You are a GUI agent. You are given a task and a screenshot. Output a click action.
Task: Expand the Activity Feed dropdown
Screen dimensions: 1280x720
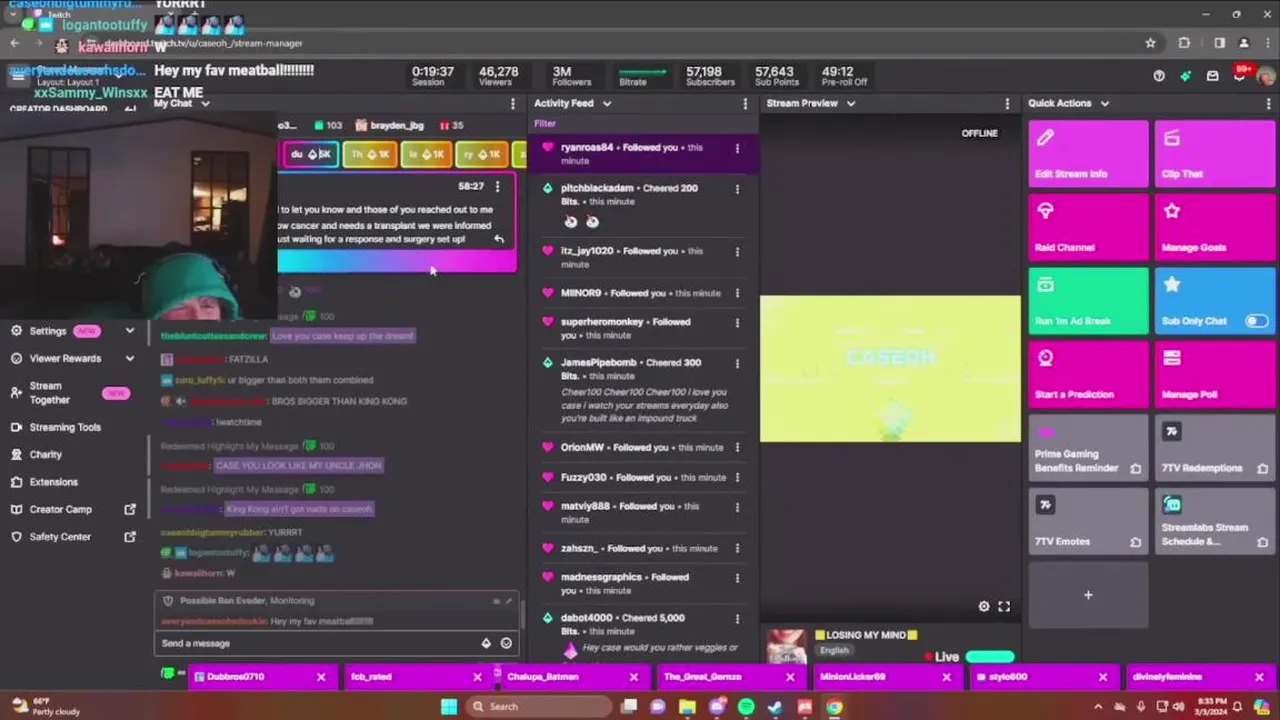606,103
